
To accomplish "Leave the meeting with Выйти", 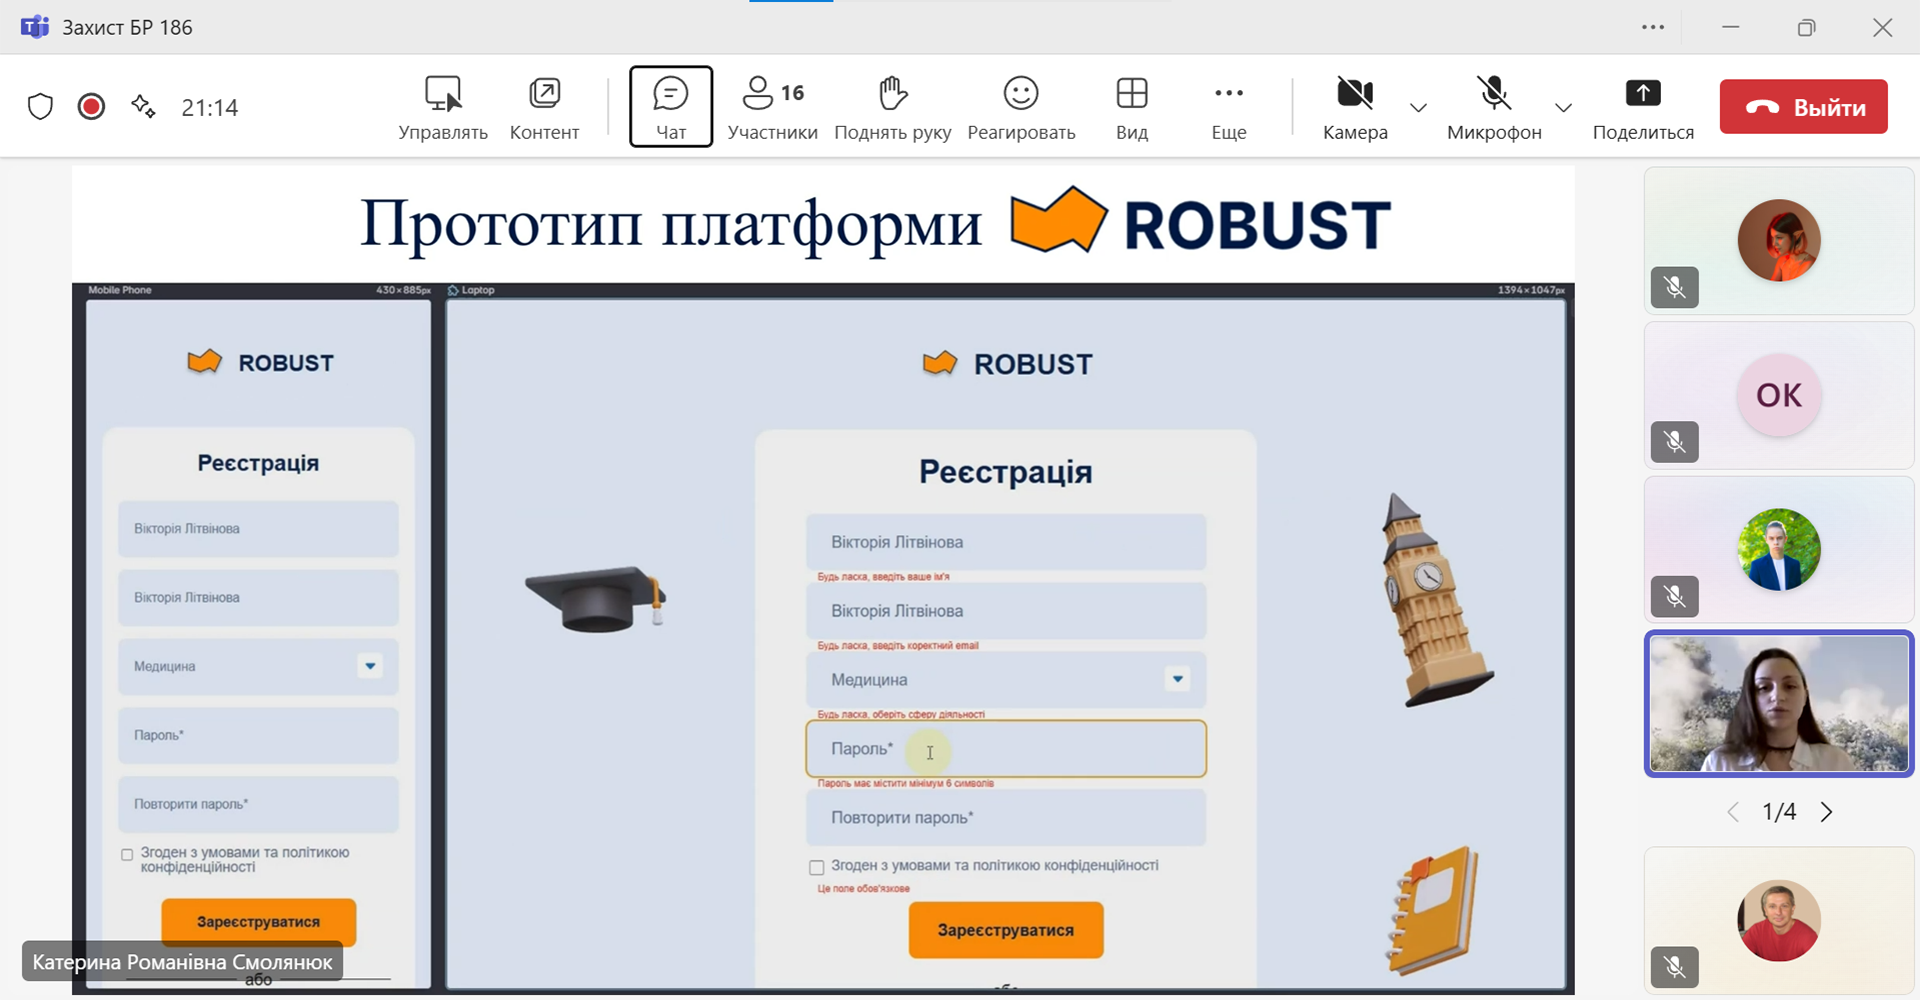I will [1804, 107].
